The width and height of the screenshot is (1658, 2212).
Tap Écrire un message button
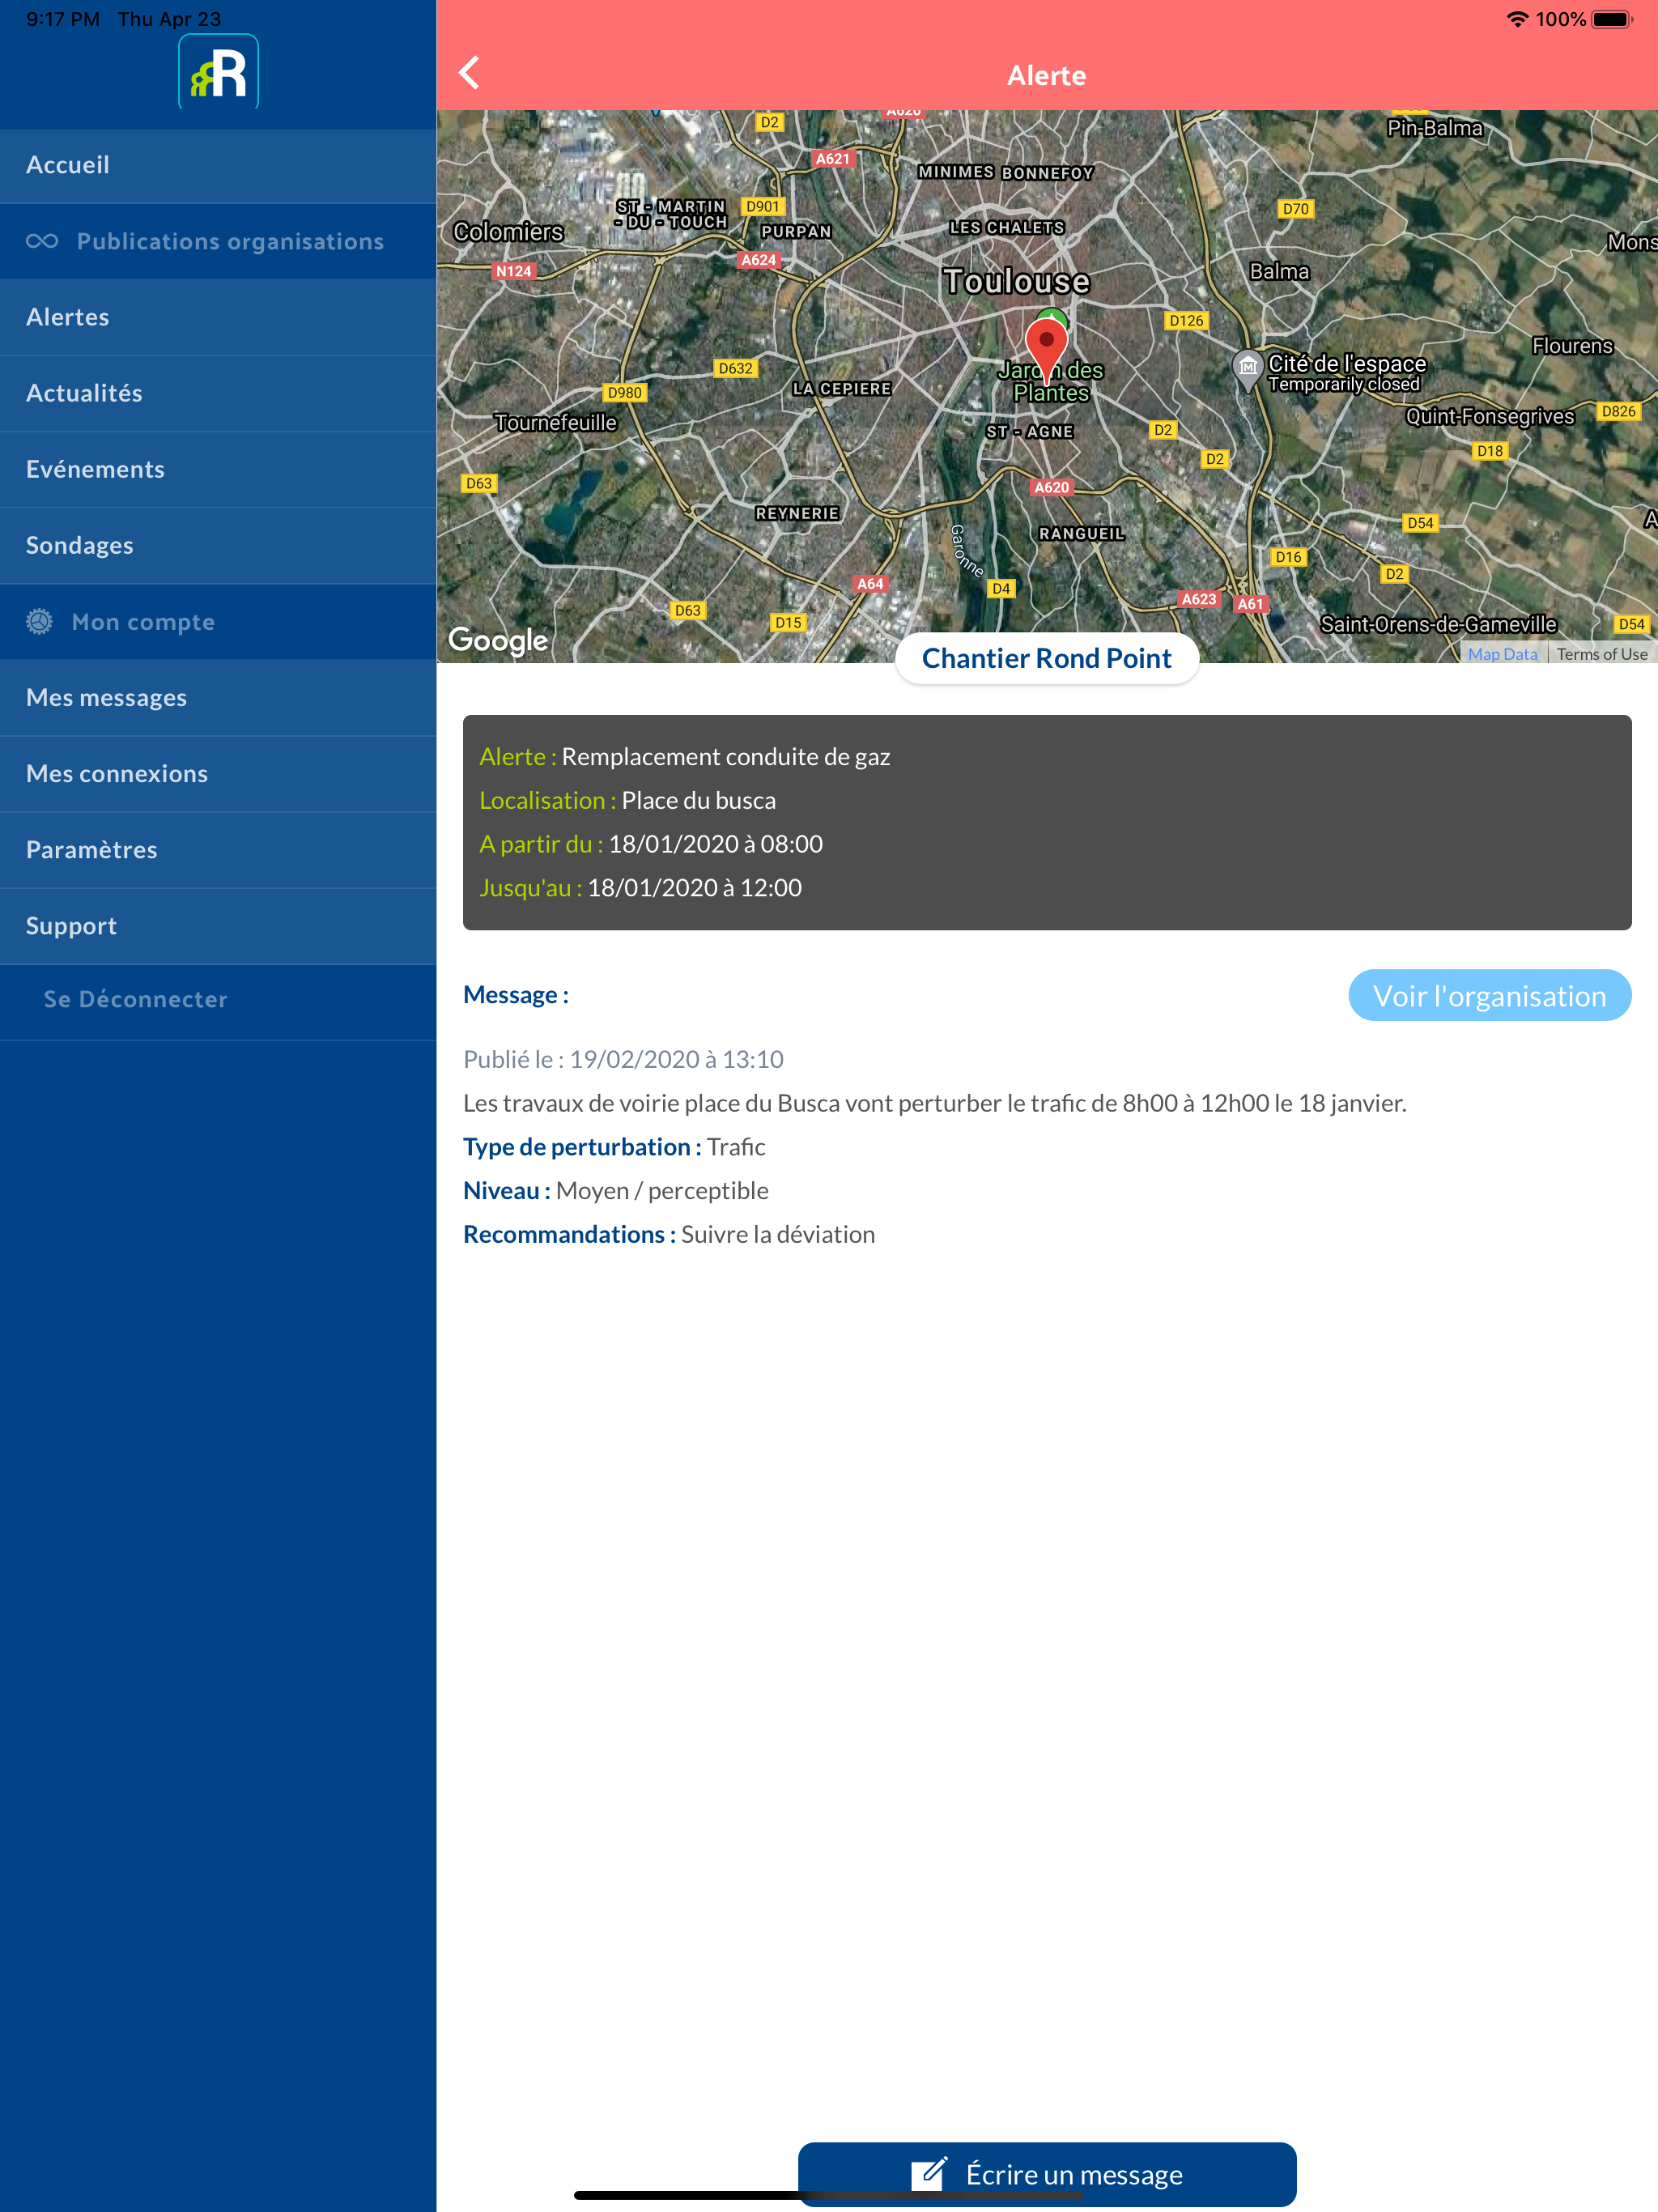tap(1046, 2173)
